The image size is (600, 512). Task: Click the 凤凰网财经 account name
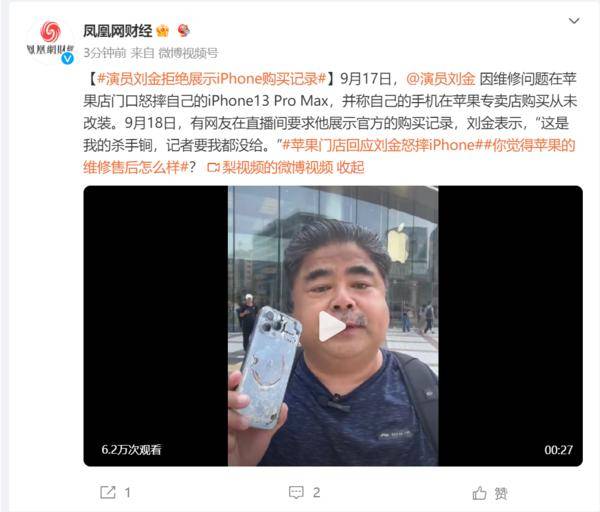[118, 31]
